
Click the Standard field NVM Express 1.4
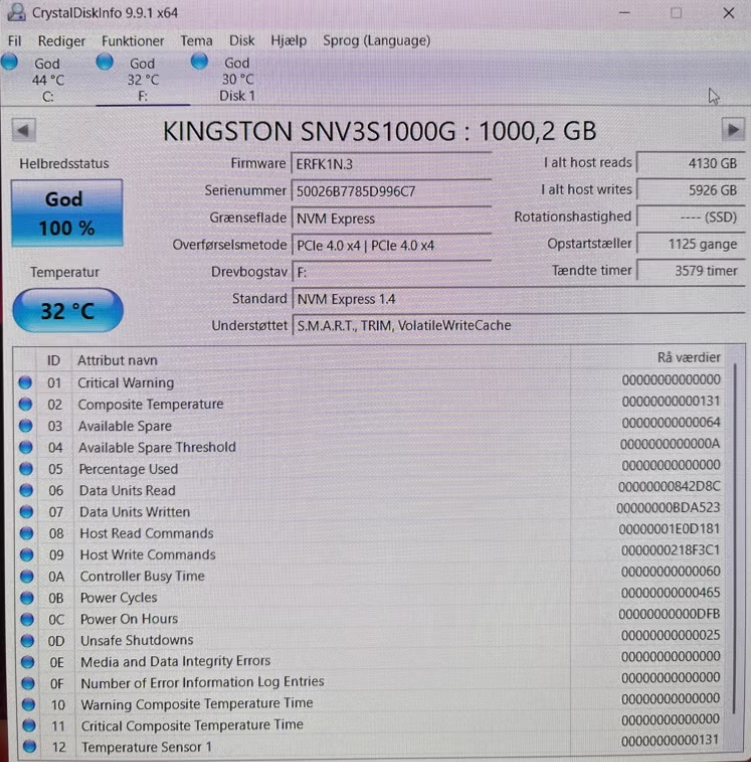click(x=518, y=299)
